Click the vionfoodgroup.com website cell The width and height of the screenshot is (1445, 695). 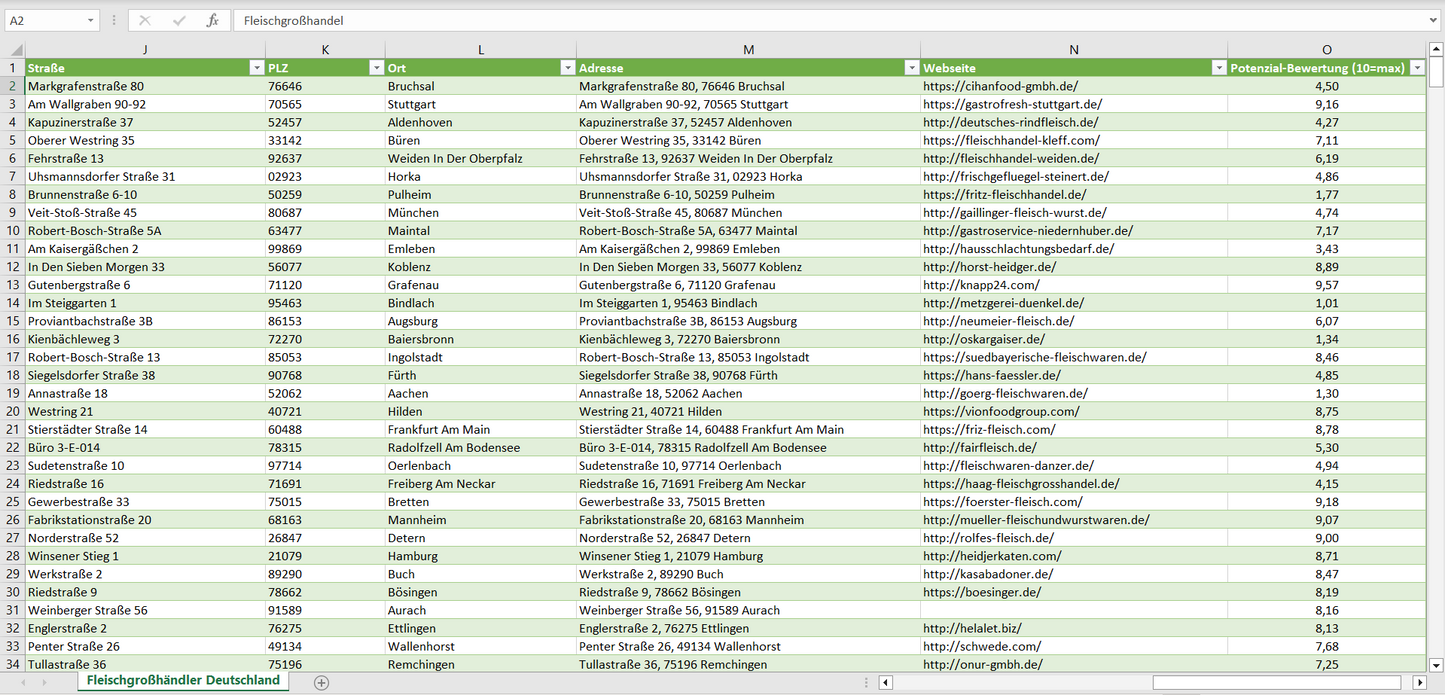click(1001, 411)
